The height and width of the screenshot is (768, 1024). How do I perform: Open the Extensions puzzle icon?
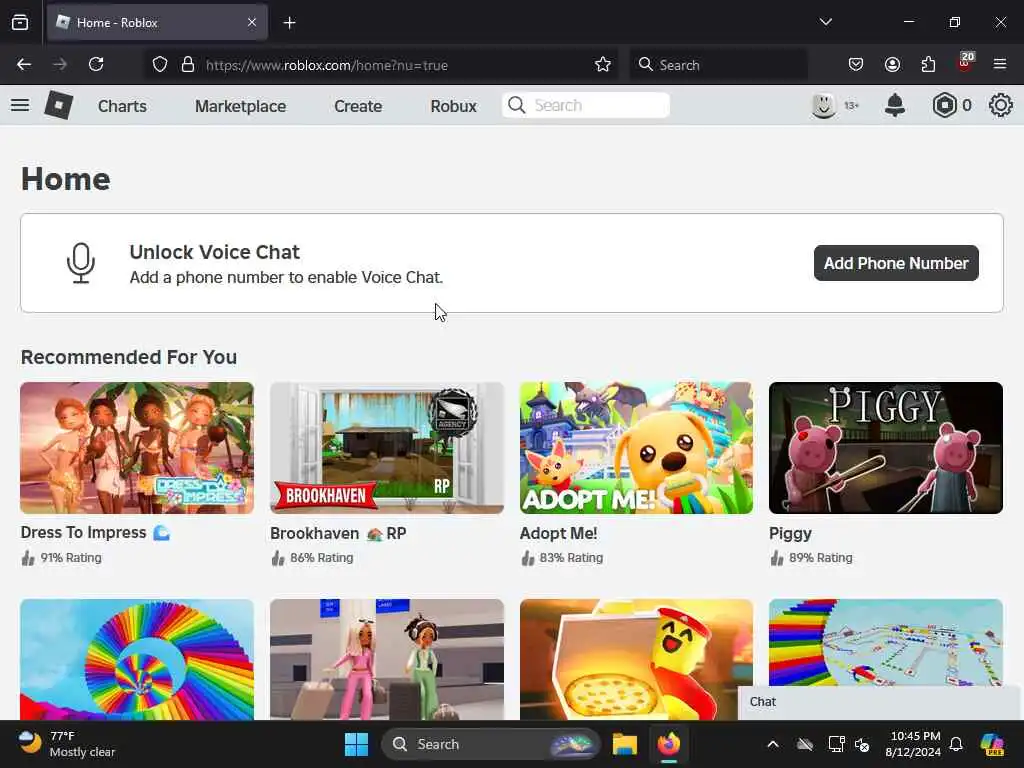click(928, 64)
